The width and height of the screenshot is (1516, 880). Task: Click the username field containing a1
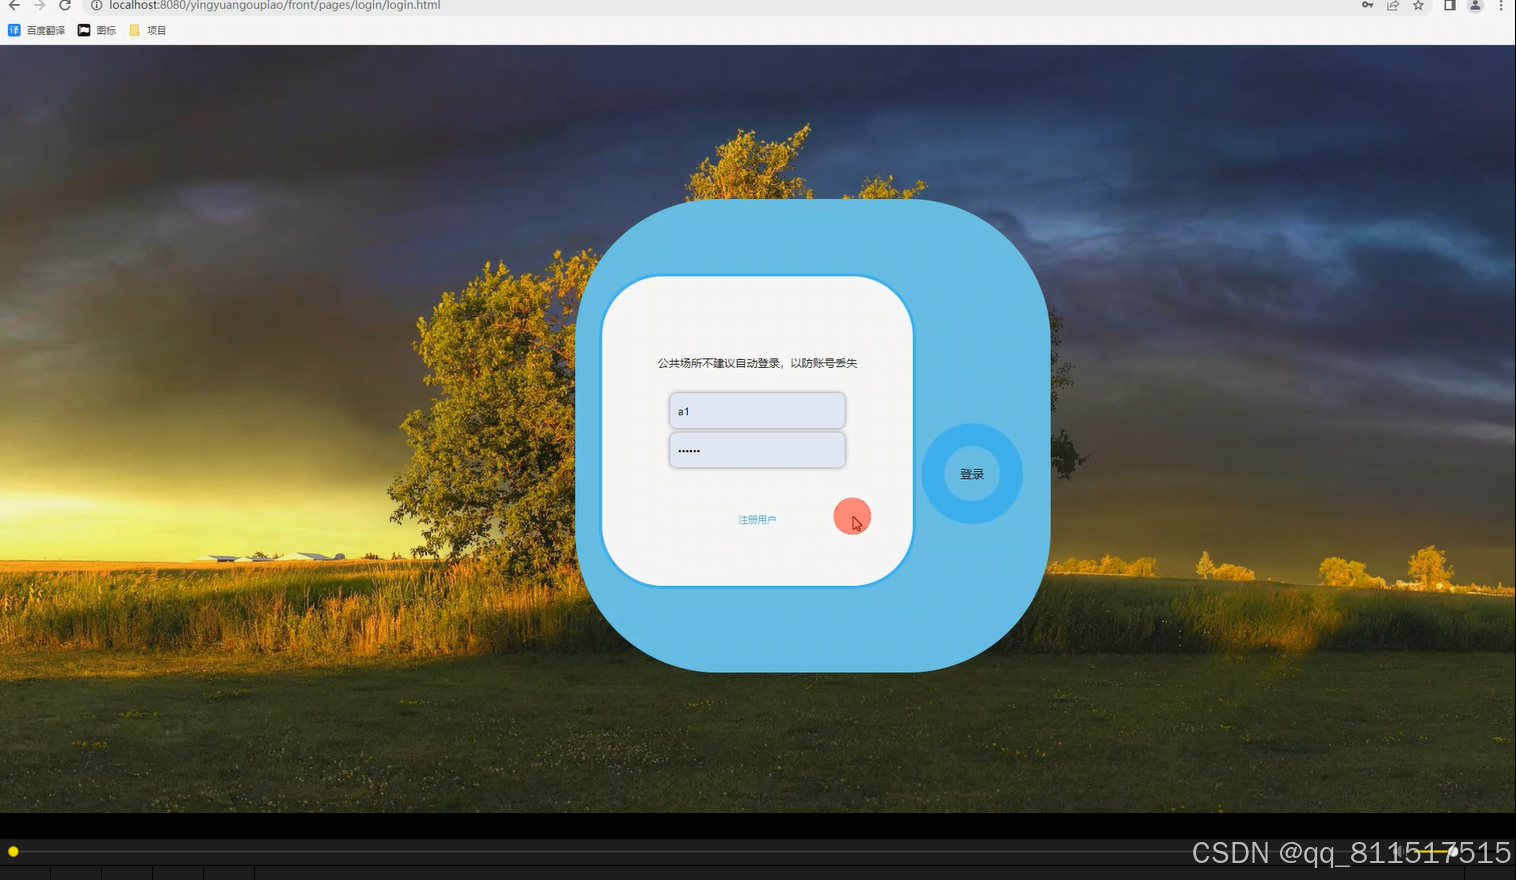point(757,411)
